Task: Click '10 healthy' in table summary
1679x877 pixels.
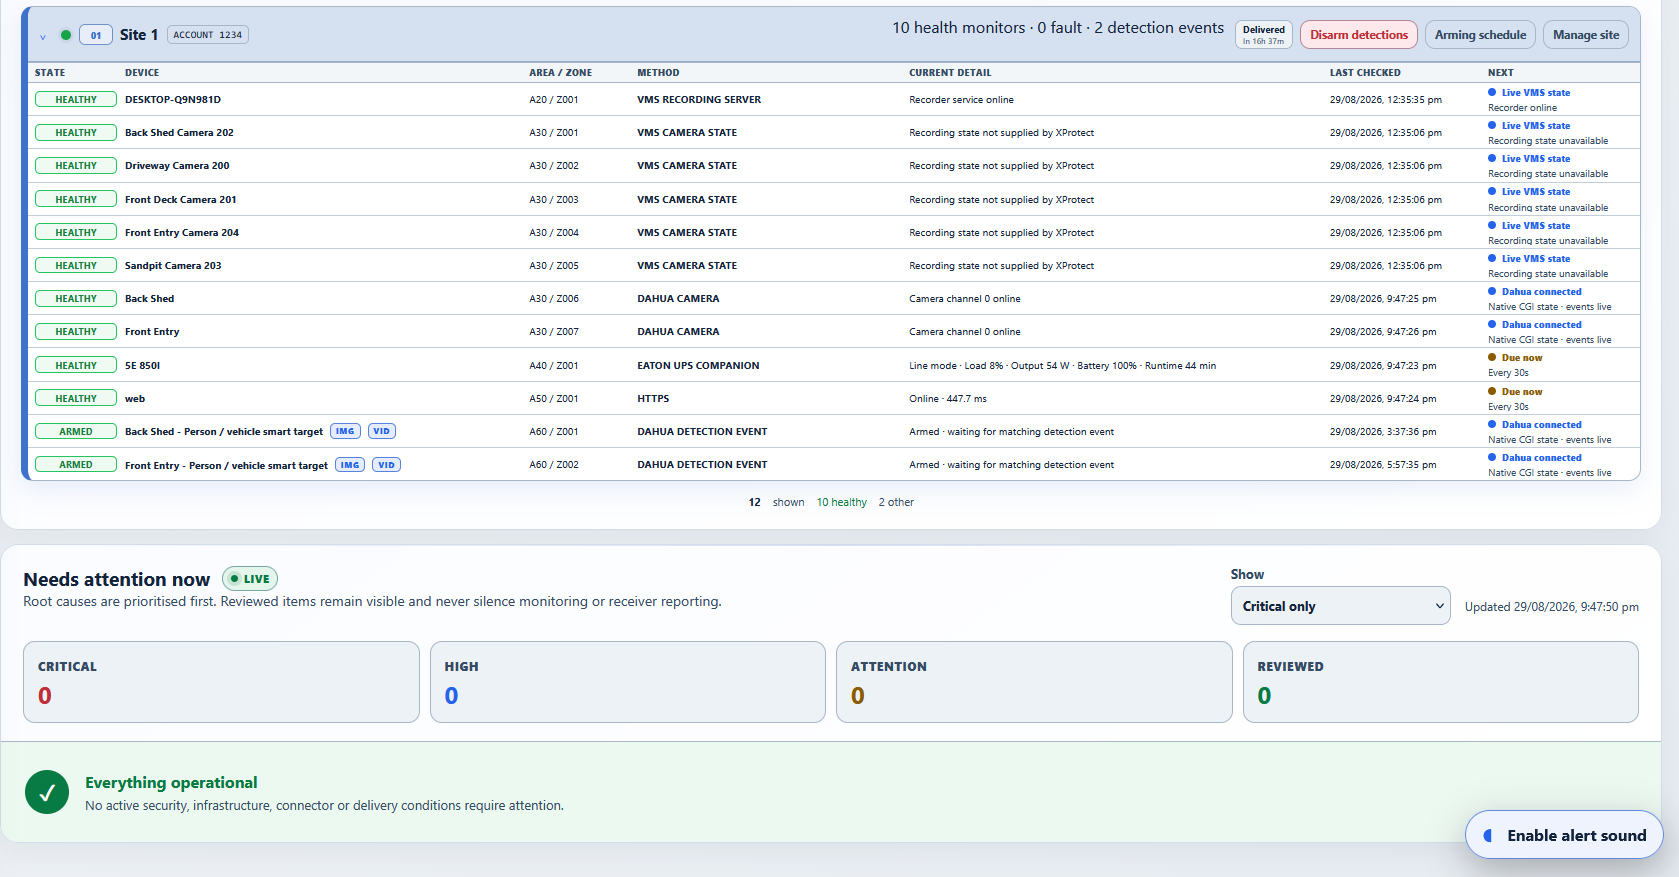Action: click(842, 502)
